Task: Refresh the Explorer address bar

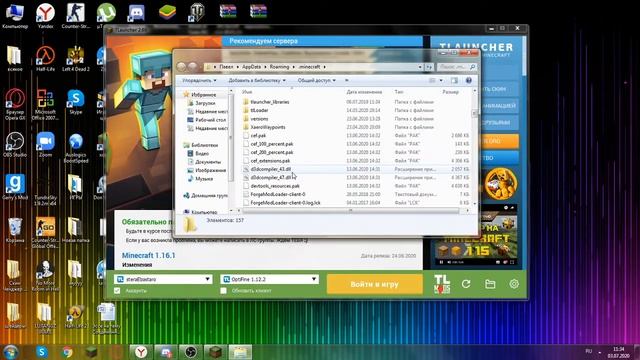Action: point(429,67)
